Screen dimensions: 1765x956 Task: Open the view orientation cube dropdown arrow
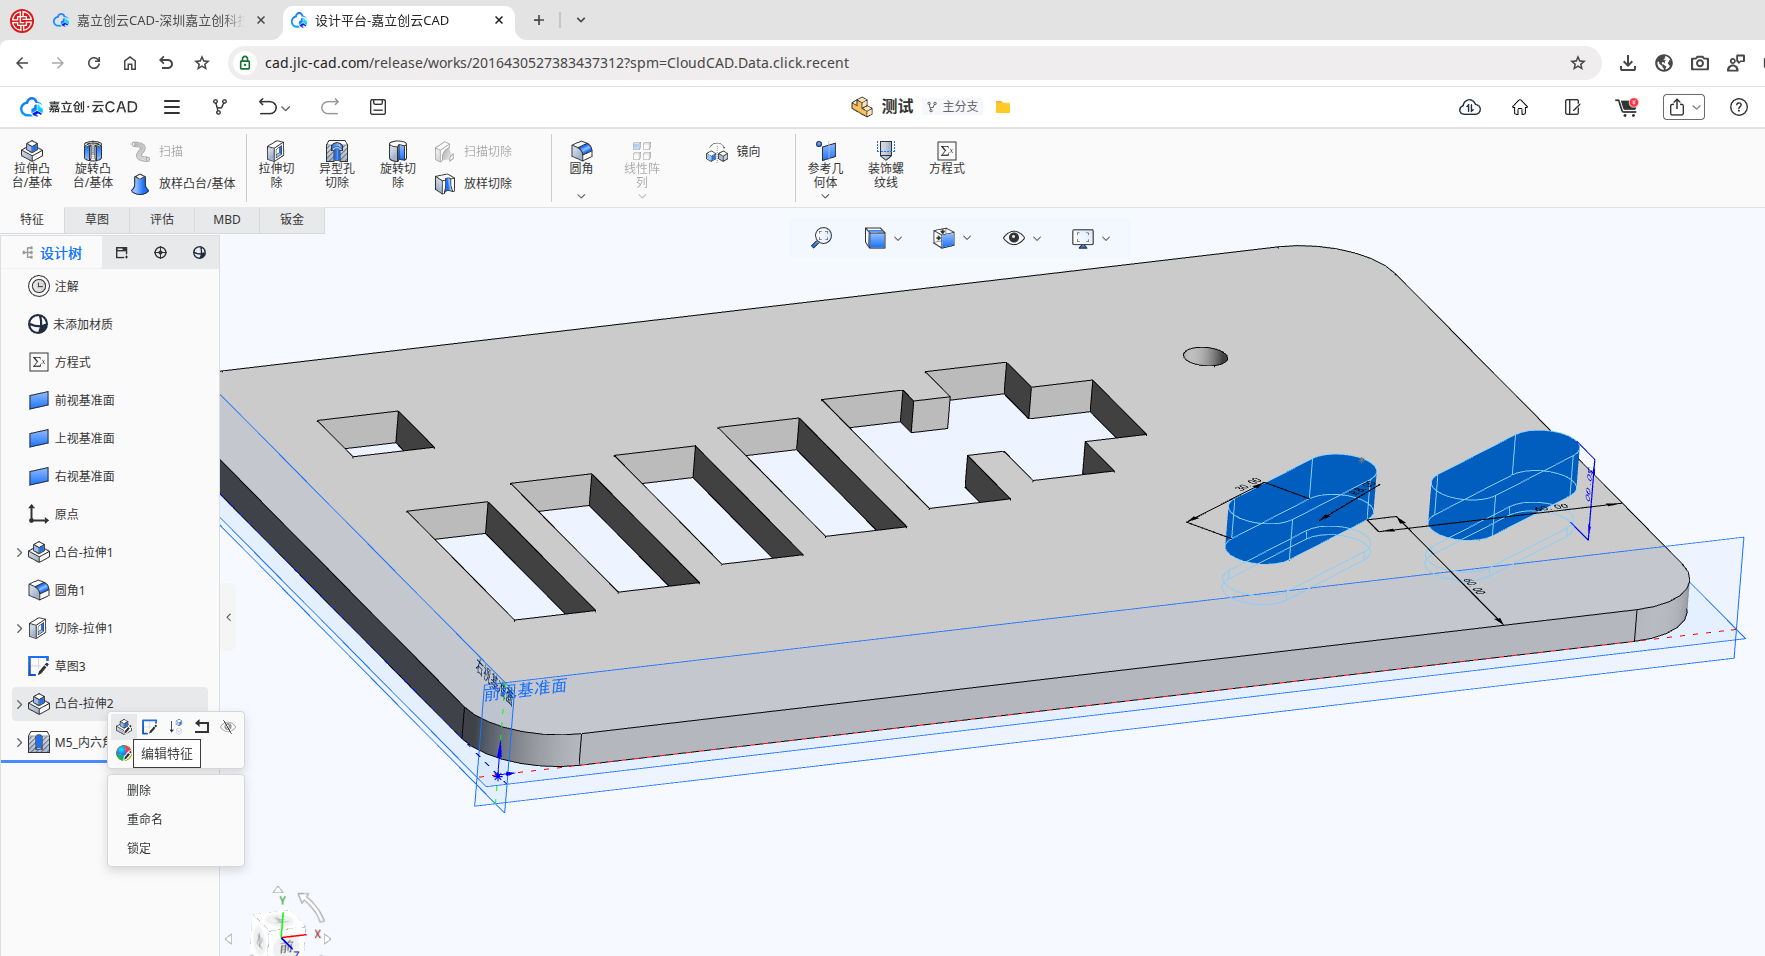pyautogui.click(x=967, y=238)
